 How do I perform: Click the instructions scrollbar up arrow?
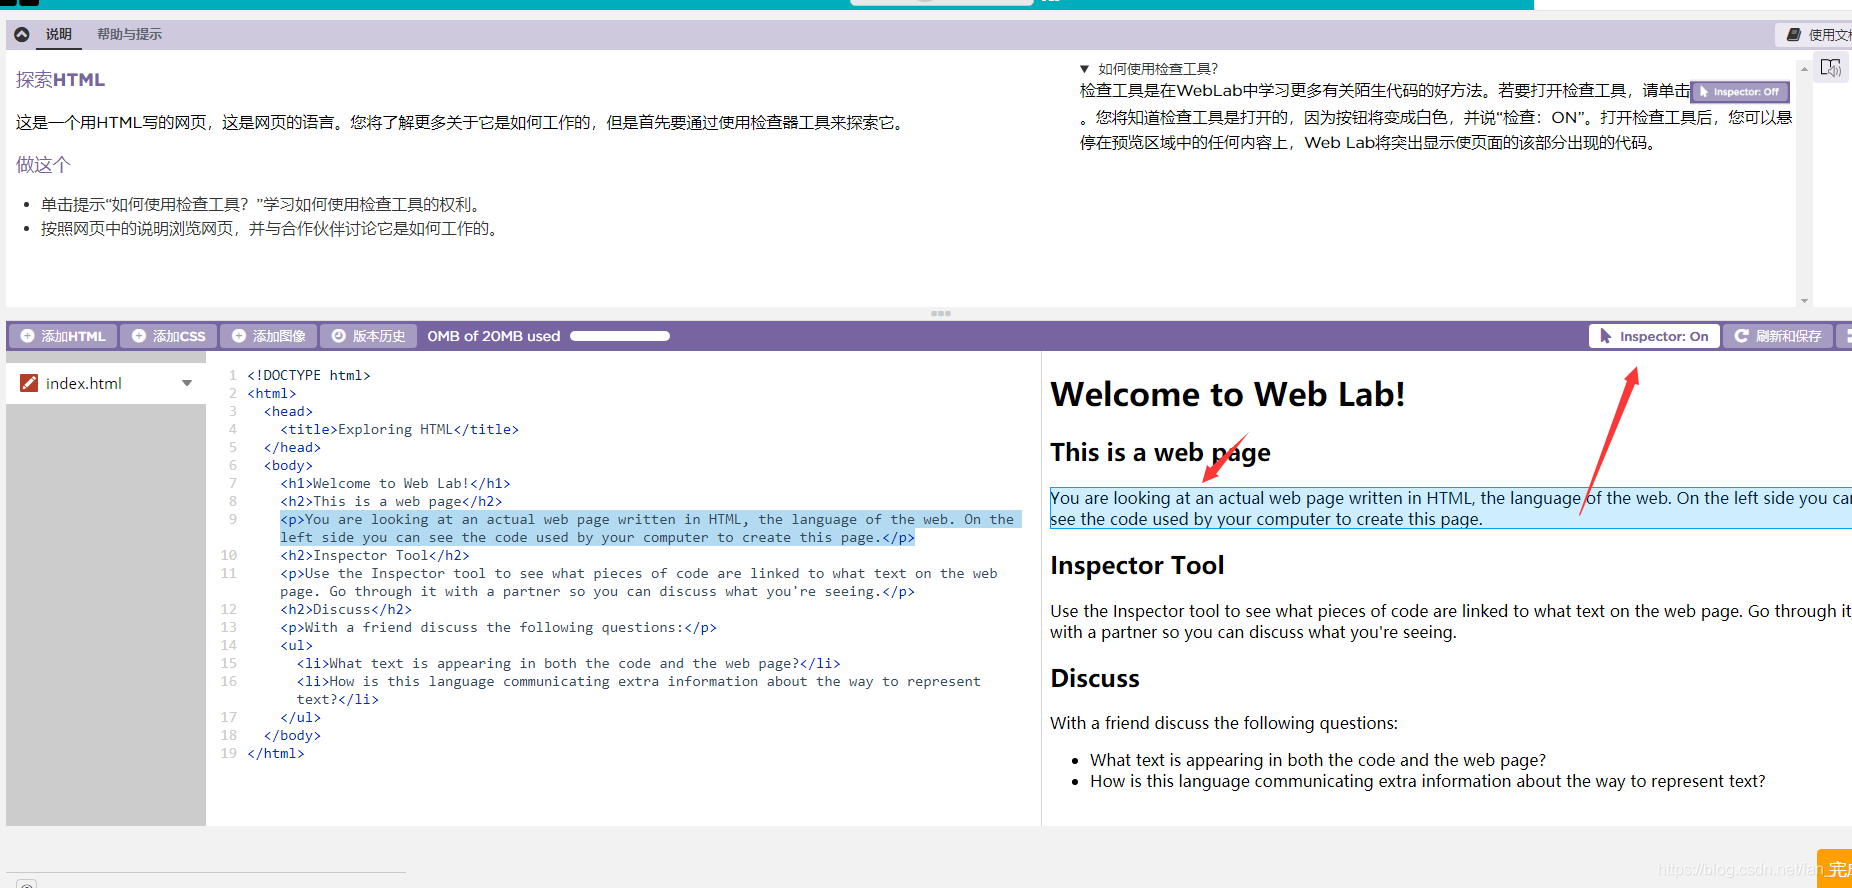click(1804, 69)
